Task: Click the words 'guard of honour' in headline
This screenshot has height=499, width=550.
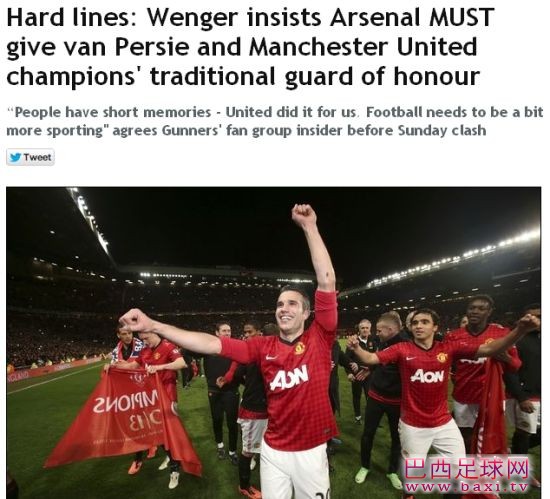Action: click(x=382, y=76)
